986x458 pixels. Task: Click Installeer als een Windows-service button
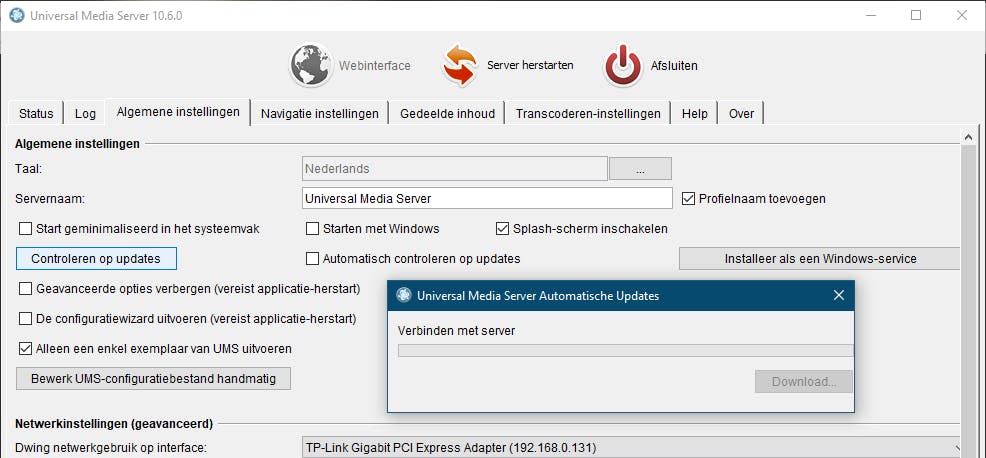pos(820,259)
